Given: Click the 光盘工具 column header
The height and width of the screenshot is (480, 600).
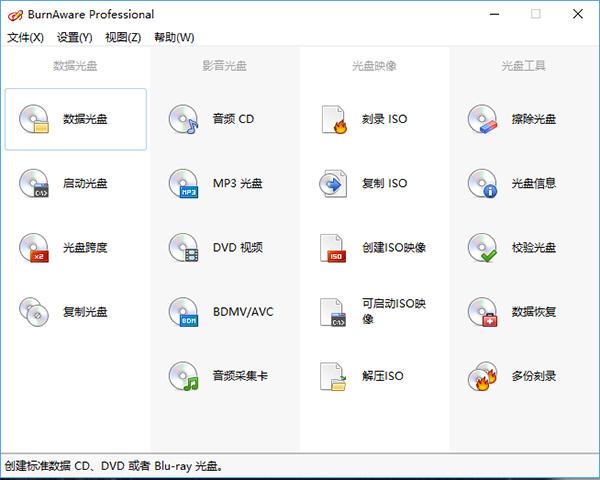Looking at the screenshot, I should pos(523,66).
